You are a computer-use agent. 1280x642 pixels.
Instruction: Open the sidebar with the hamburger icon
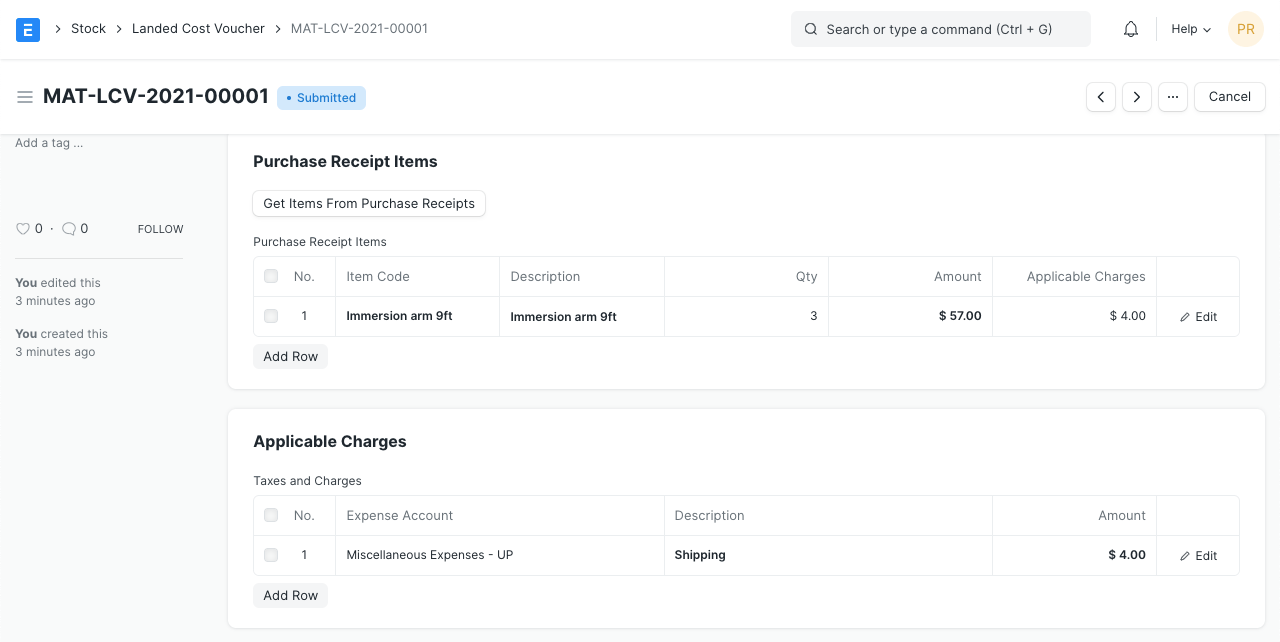[25, 97]
